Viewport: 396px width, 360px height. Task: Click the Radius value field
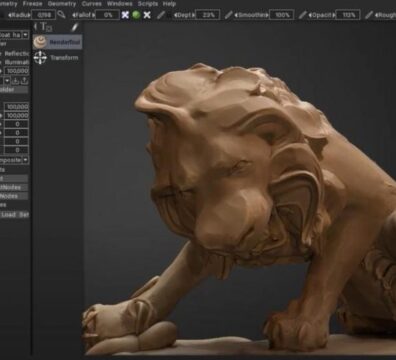tap(43, 15)
